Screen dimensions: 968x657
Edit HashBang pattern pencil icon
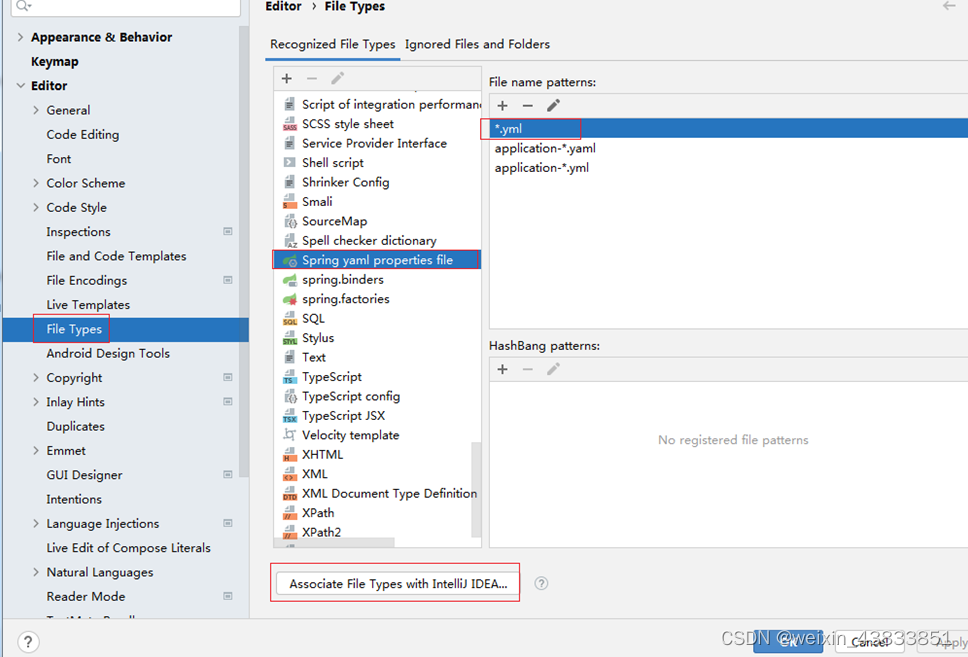pos(553,369)
